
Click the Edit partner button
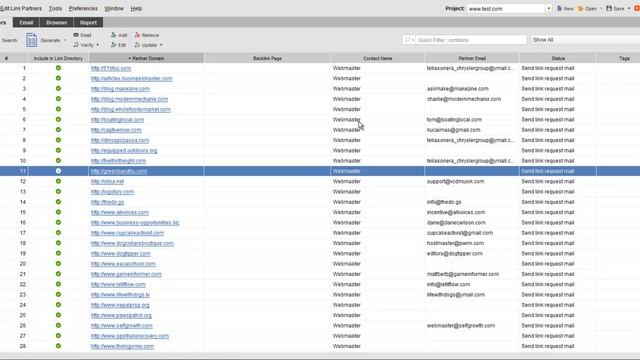(118, 45)
